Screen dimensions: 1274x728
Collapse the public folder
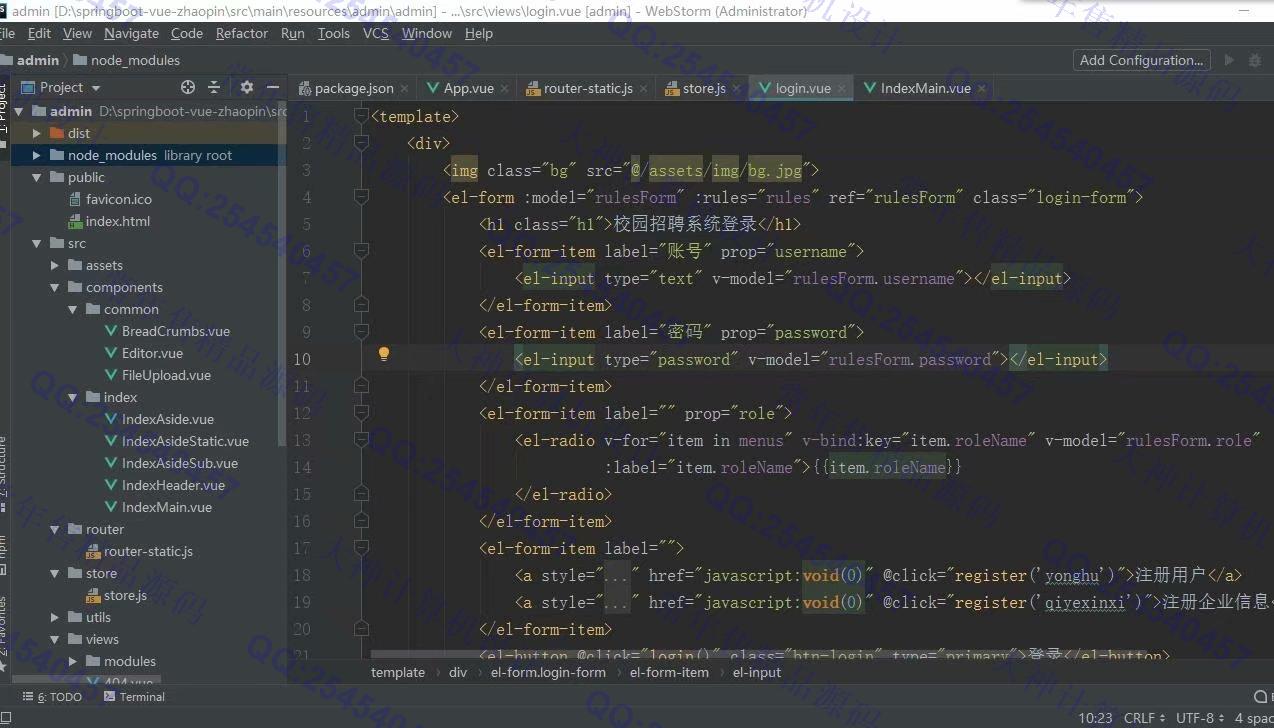[x=37, y=177]
